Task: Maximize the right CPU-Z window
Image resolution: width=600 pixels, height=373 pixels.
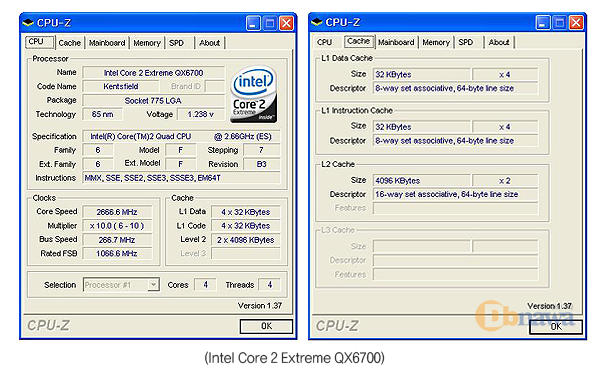Action: click(x=559, y=23)
